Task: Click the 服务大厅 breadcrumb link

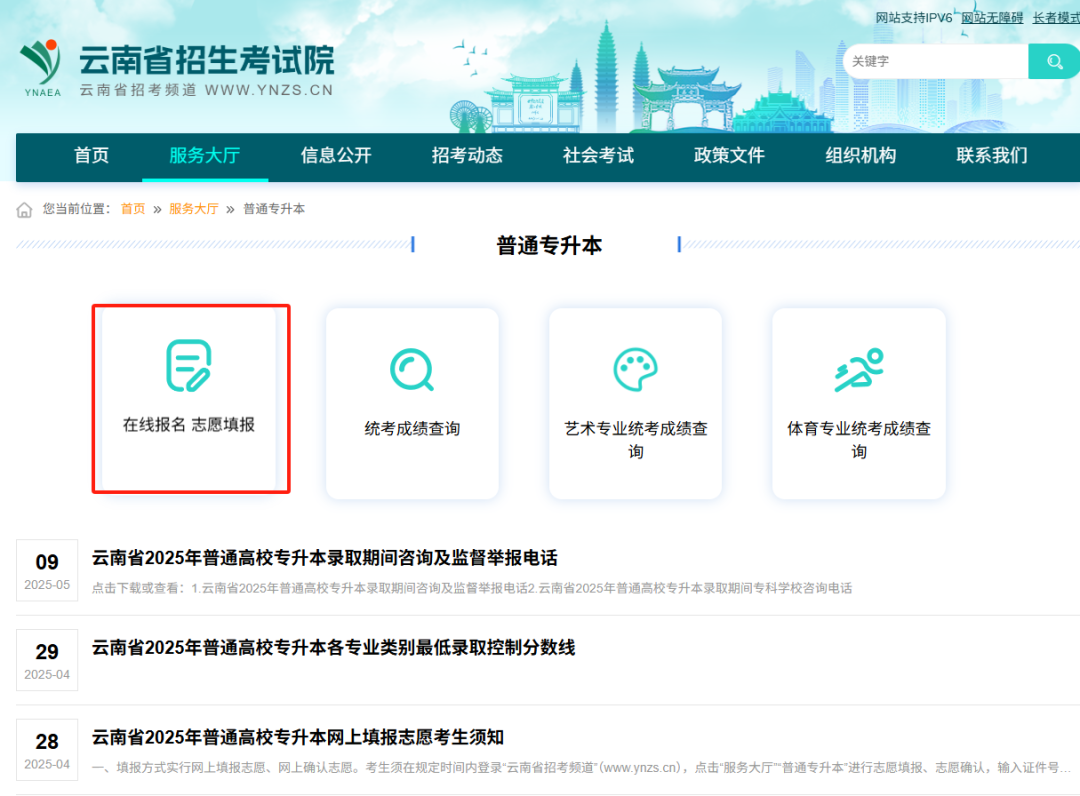Action: pos(194,209)
